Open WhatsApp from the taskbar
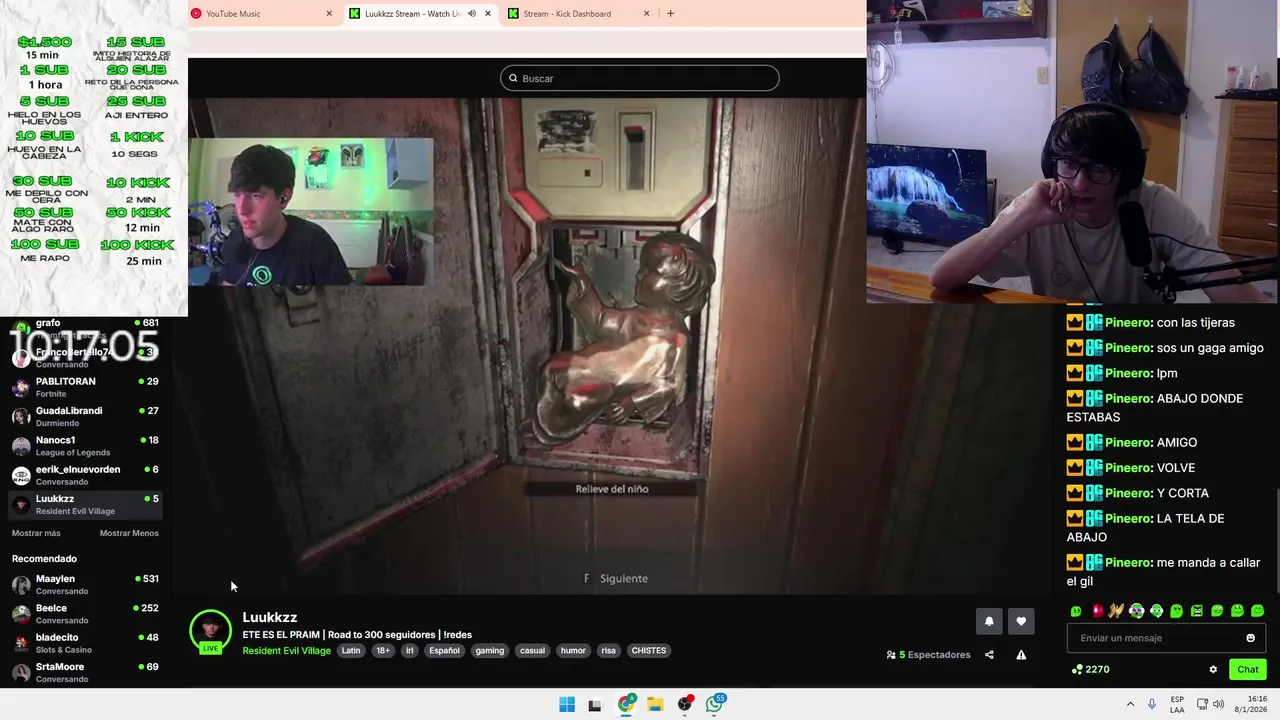This screenshot has width=1280, height=720. pyautogui.click(x=714, y=704)
